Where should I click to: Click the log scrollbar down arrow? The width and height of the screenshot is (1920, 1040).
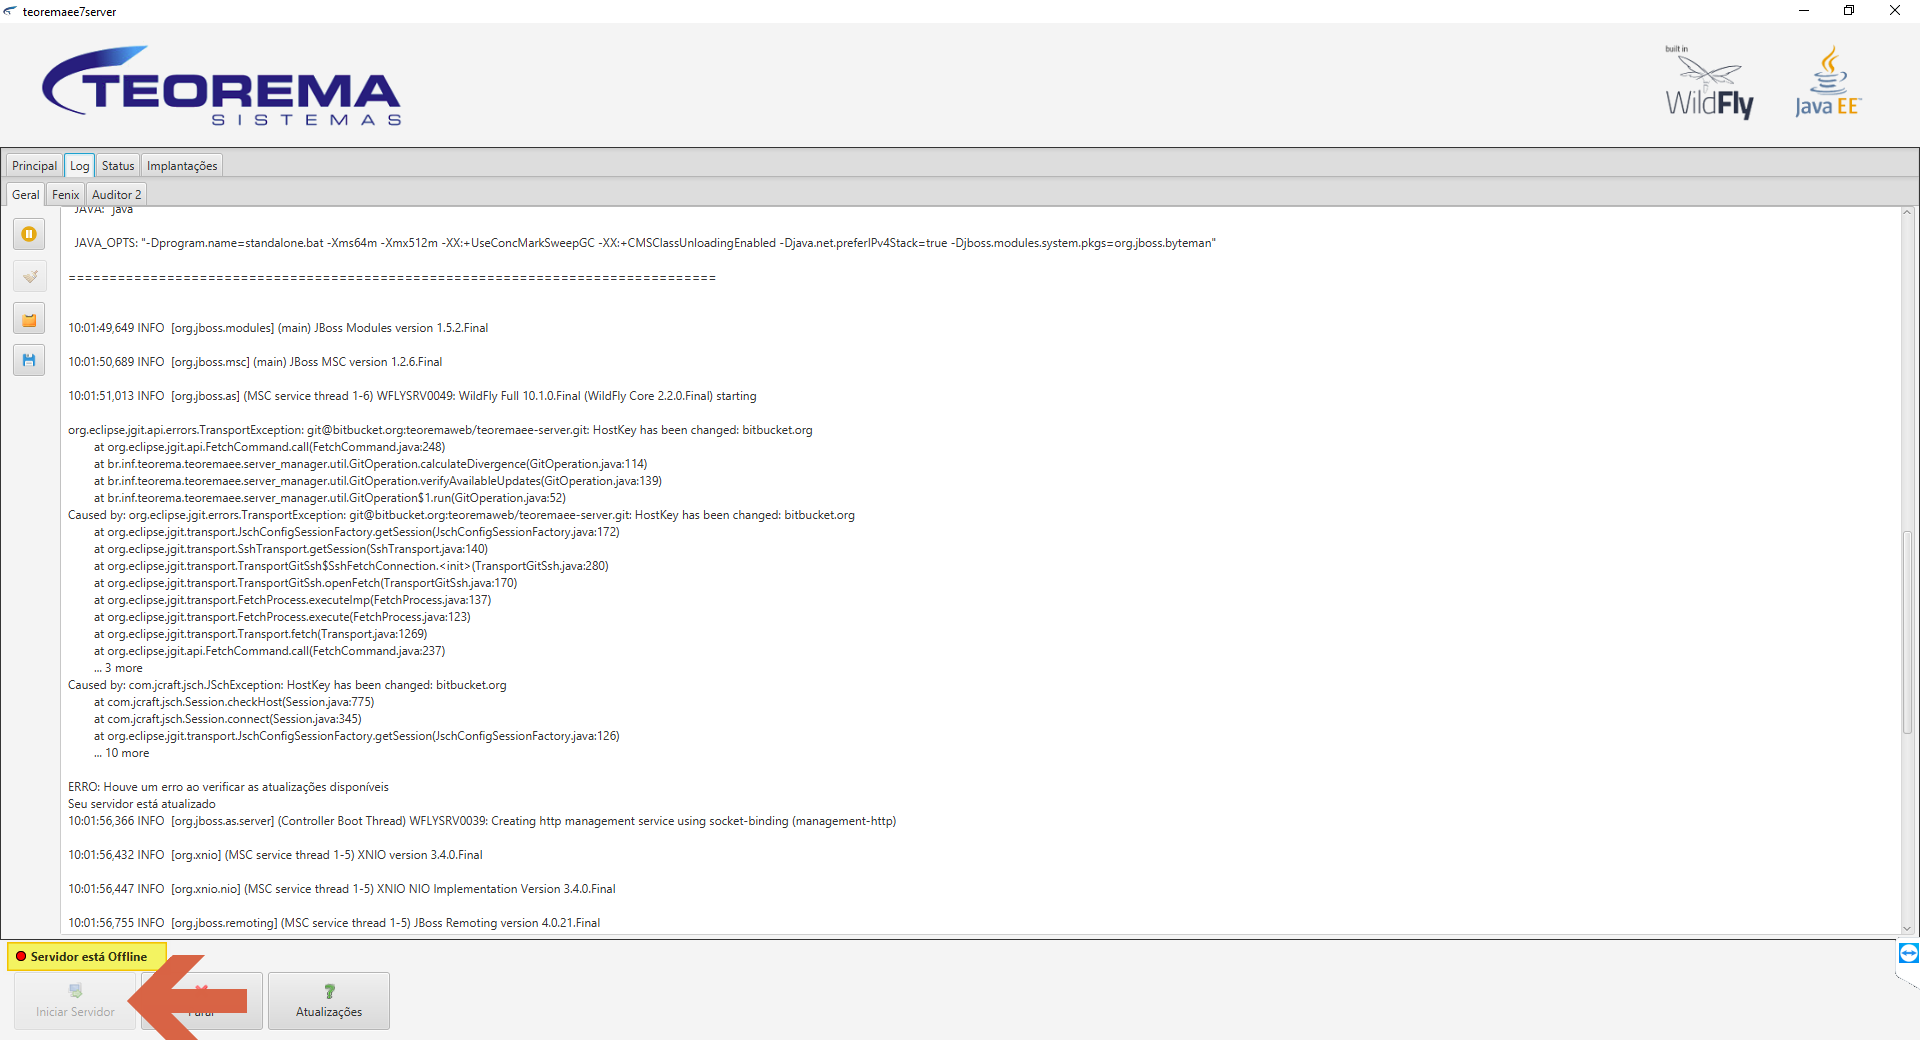tap(1907, 929)
